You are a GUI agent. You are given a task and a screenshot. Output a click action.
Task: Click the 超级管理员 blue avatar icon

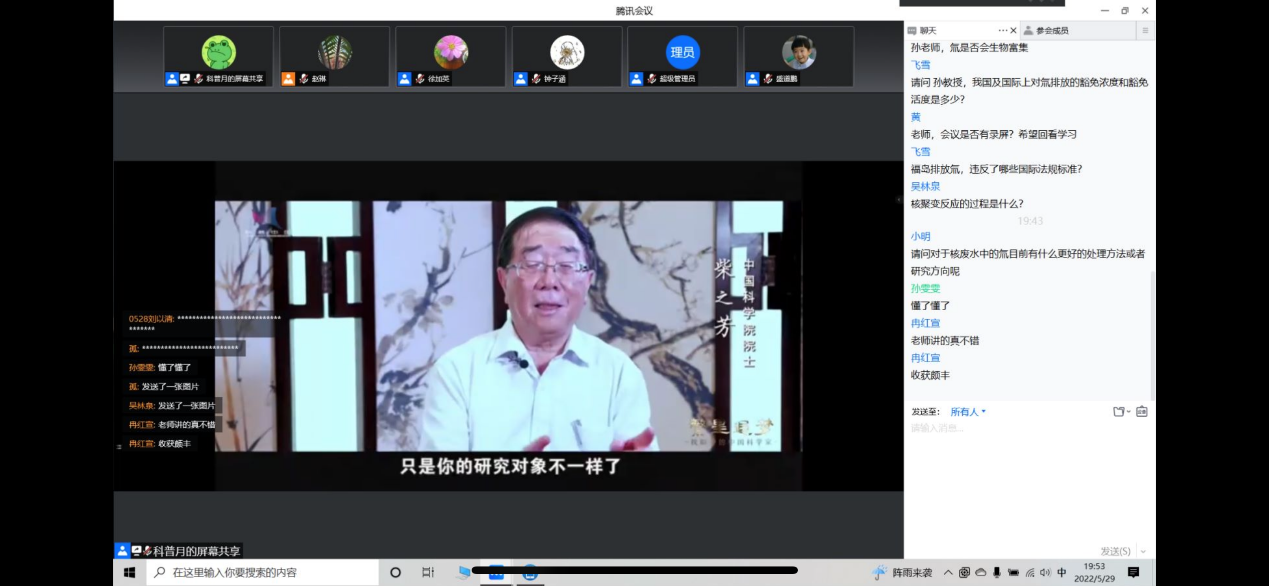click(x=683, y=52)
